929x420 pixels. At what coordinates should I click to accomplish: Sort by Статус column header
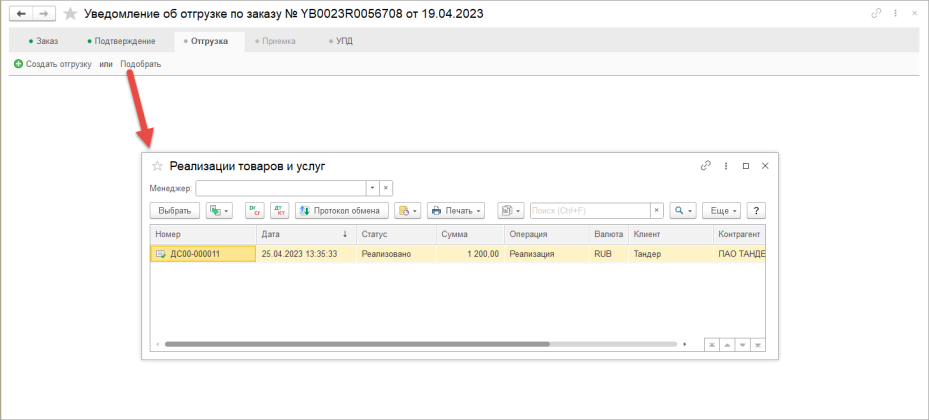tap(396, 235)
